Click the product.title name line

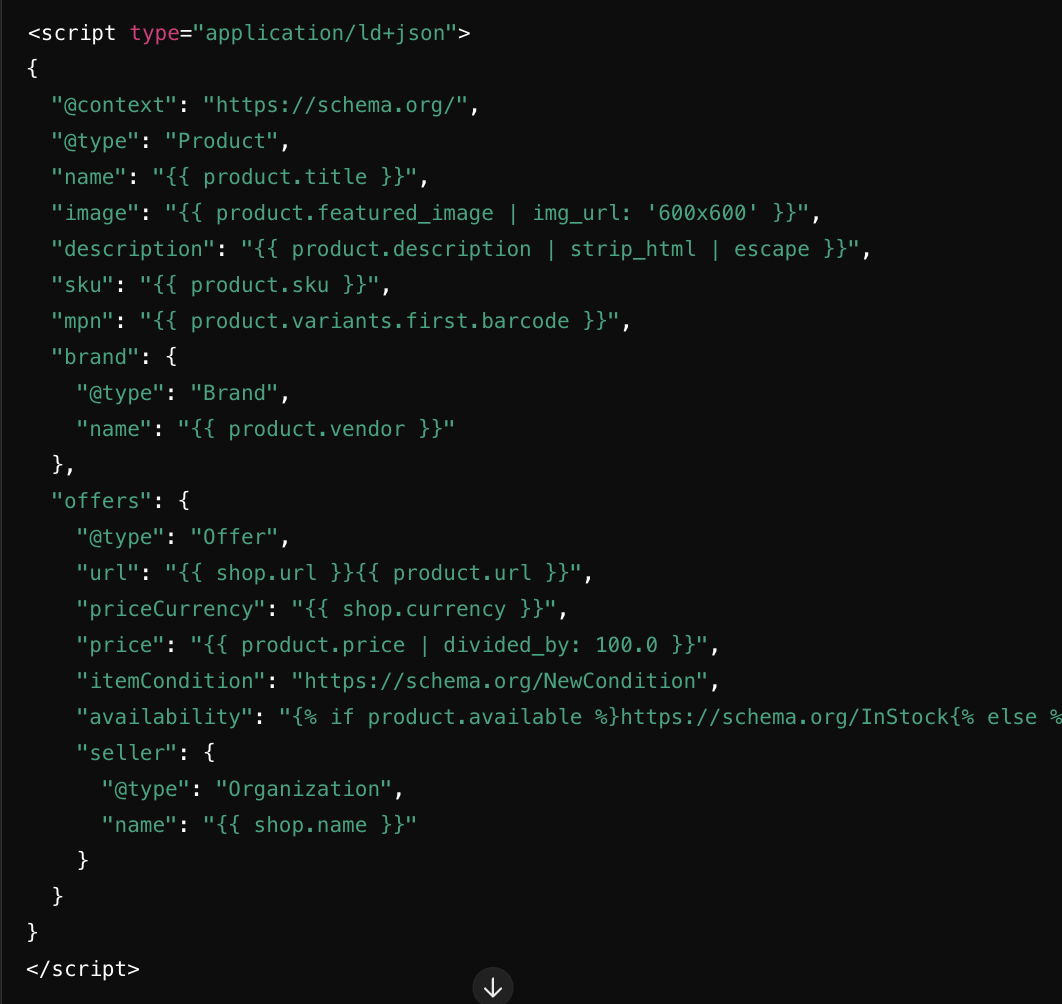click(240, 177)
